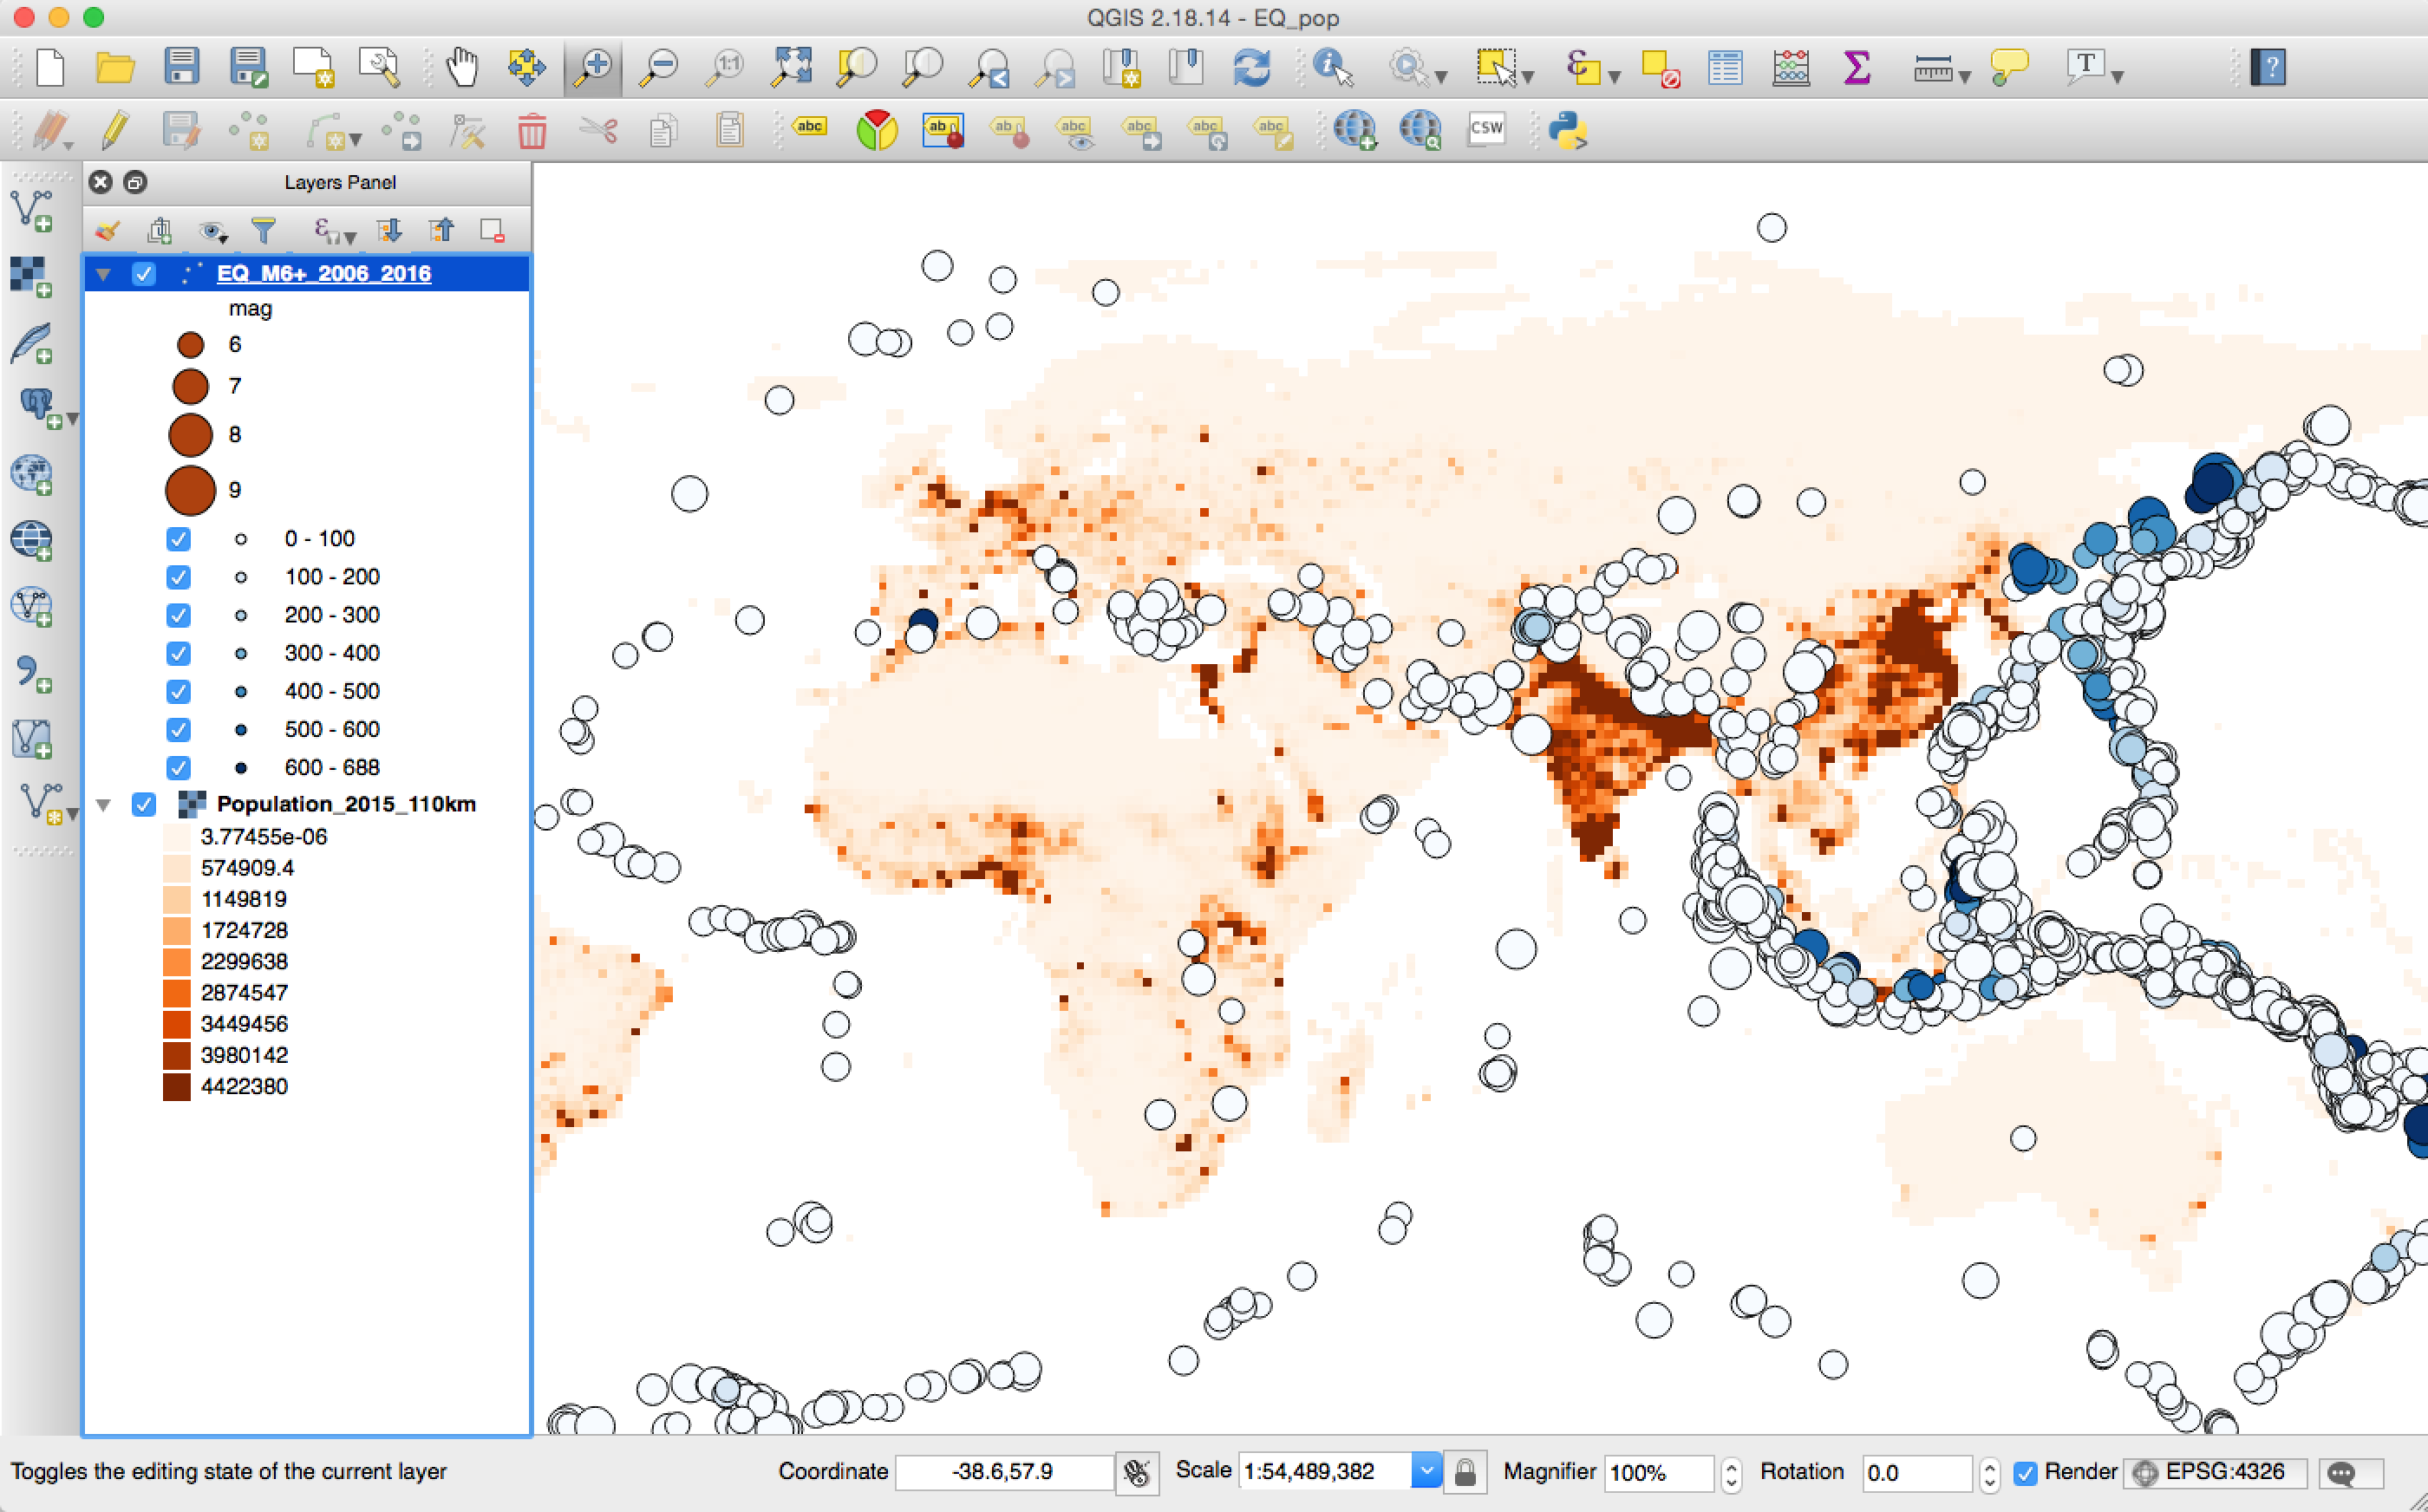This screenshot has width=2428, height=1512.
Task: Open the Scale dropdown arrow
Action: coord(1426,1471)
